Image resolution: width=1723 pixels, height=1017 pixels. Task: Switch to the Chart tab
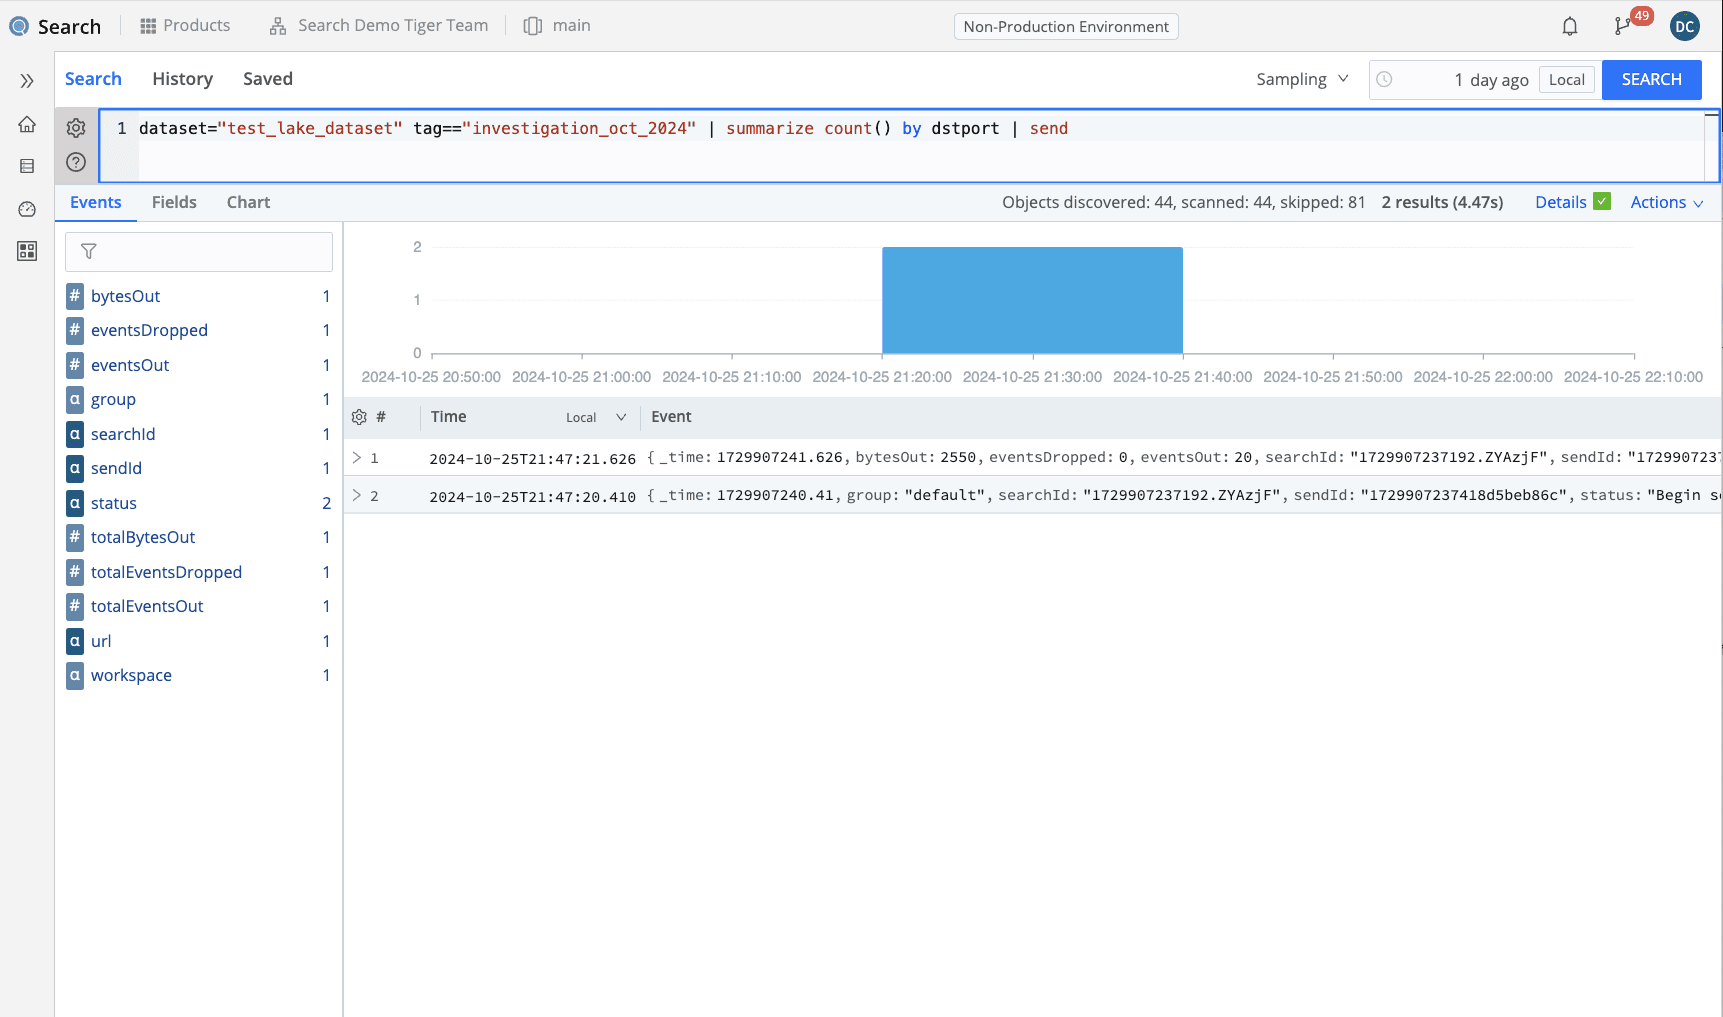[x=248, y=202]
